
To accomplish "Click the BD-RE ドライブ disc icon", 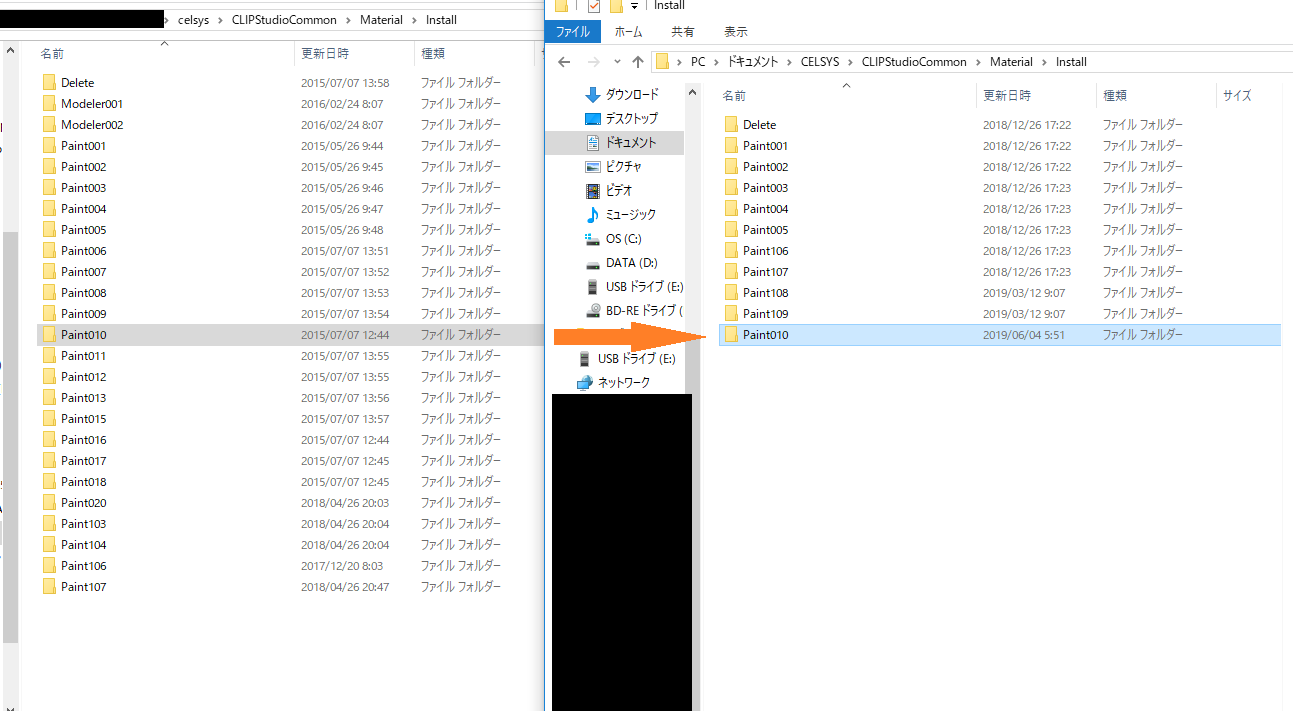I will click(593, 310).
